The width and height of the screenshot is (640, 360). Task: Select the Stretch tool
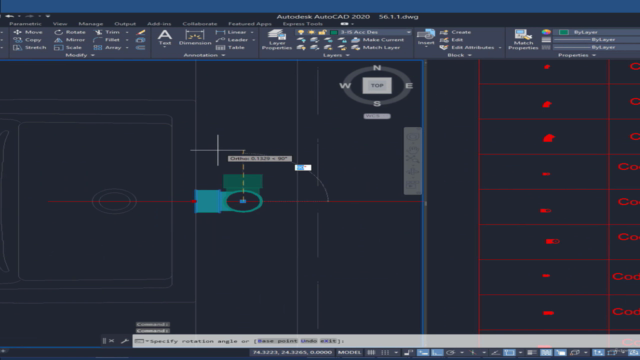(29, 47)
